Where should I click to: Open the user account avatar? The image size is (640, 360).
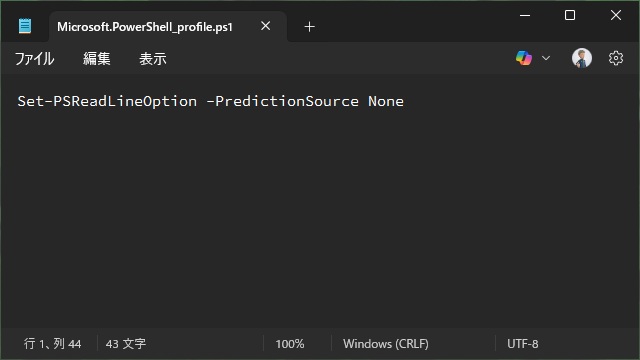coord(582,58)
